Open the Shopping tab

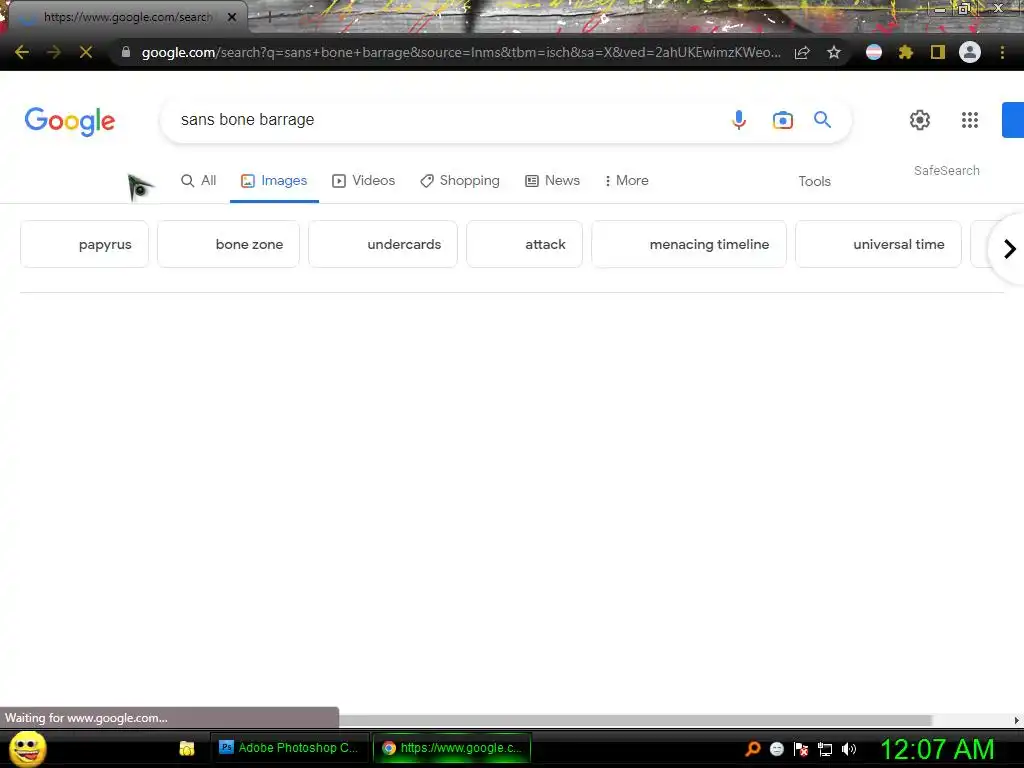tap(460, 181)
